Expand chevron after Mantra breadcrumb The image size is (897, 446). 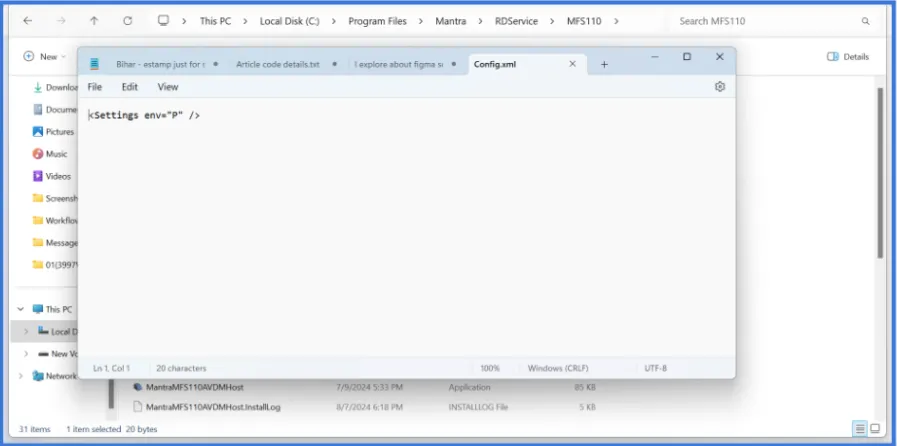[481, 21]
